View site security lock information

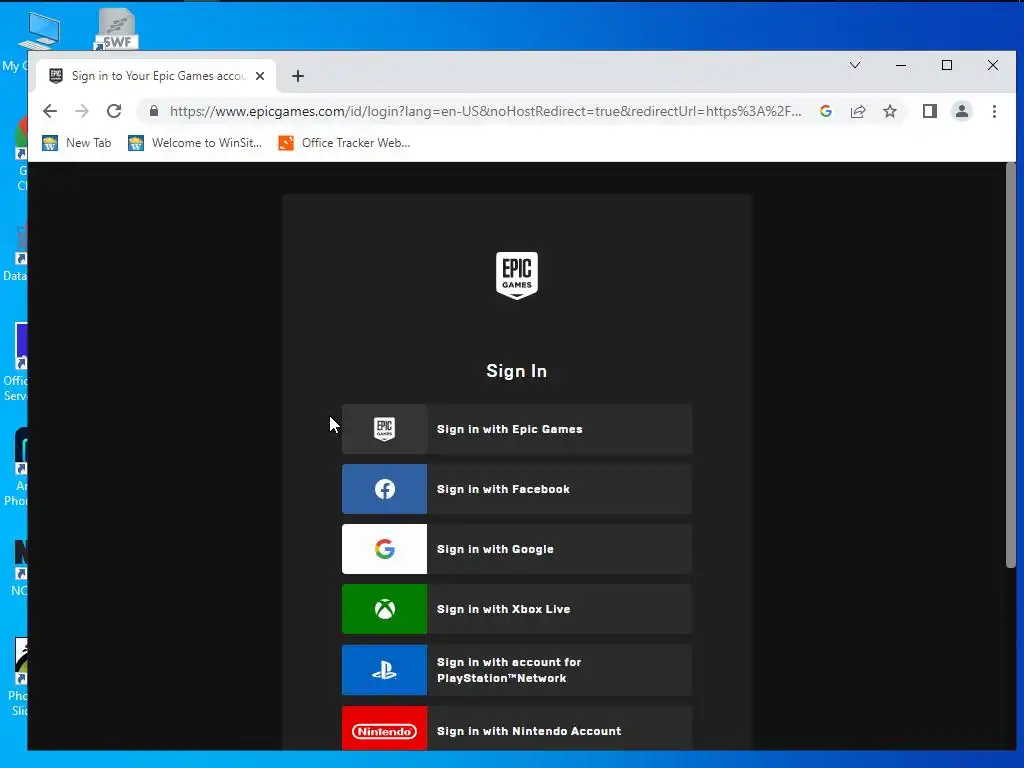coord(153,111)
